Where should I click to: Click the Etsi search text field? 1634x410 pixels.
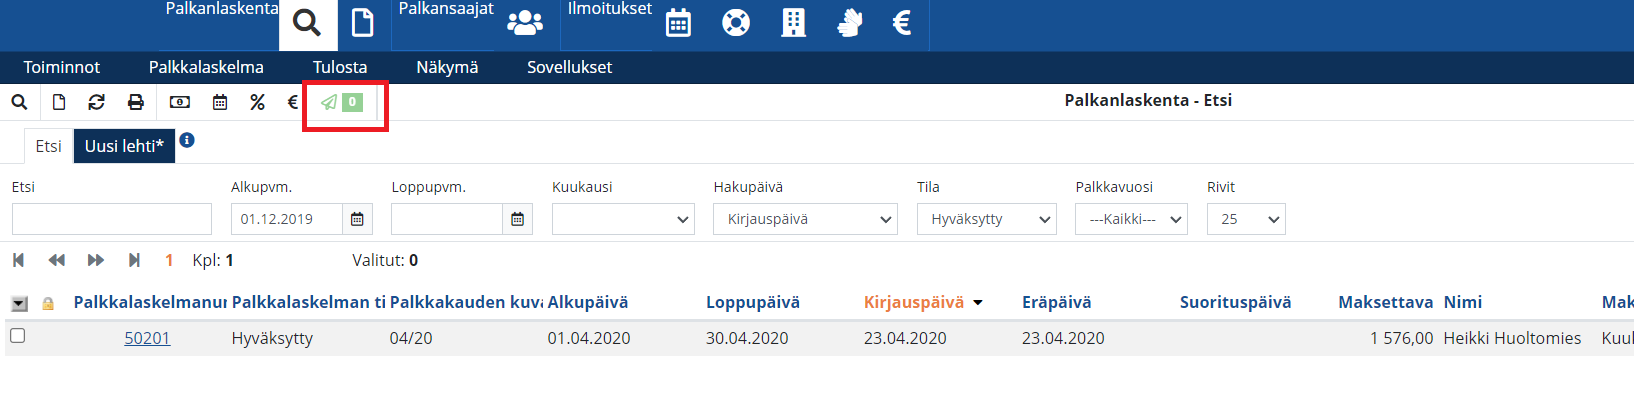[x=112, y=219]
